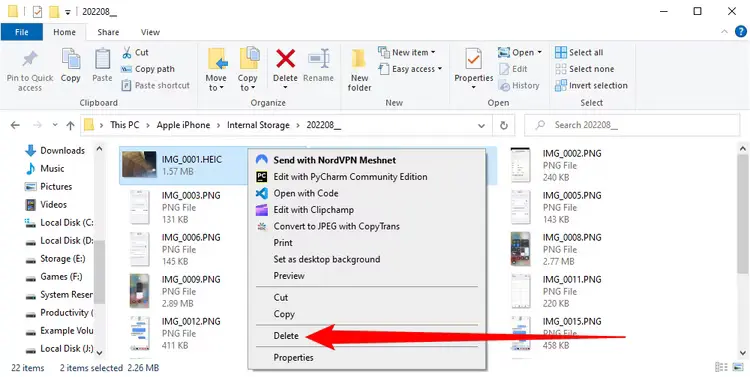
Task: Choose Edit with Clipchamp
Action: point(367,210)
